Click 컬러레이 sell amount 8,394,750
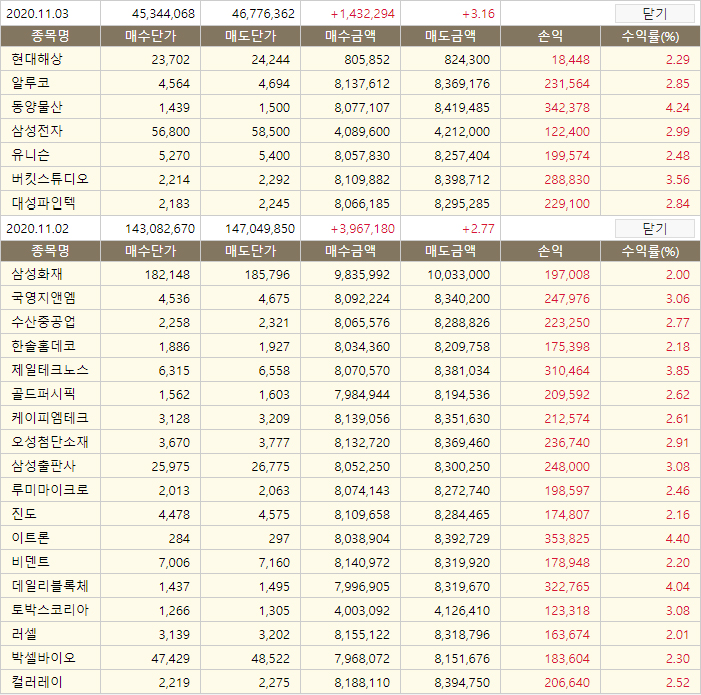The height and width of the screenshot is (695, 701). coord(462,683)
